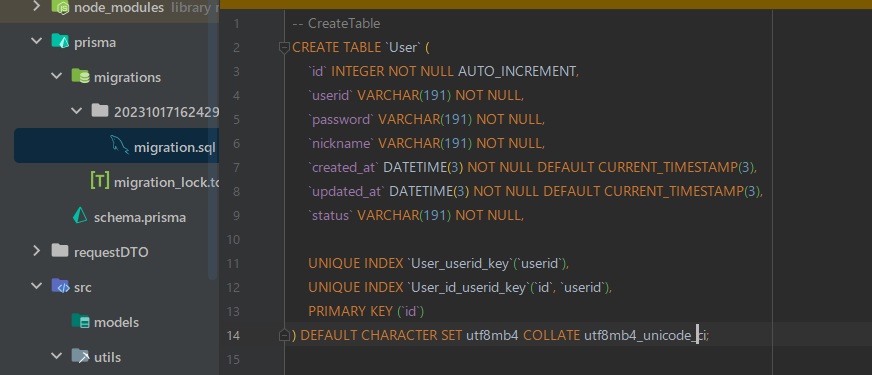Open schema.prisma file

[140, 217]
